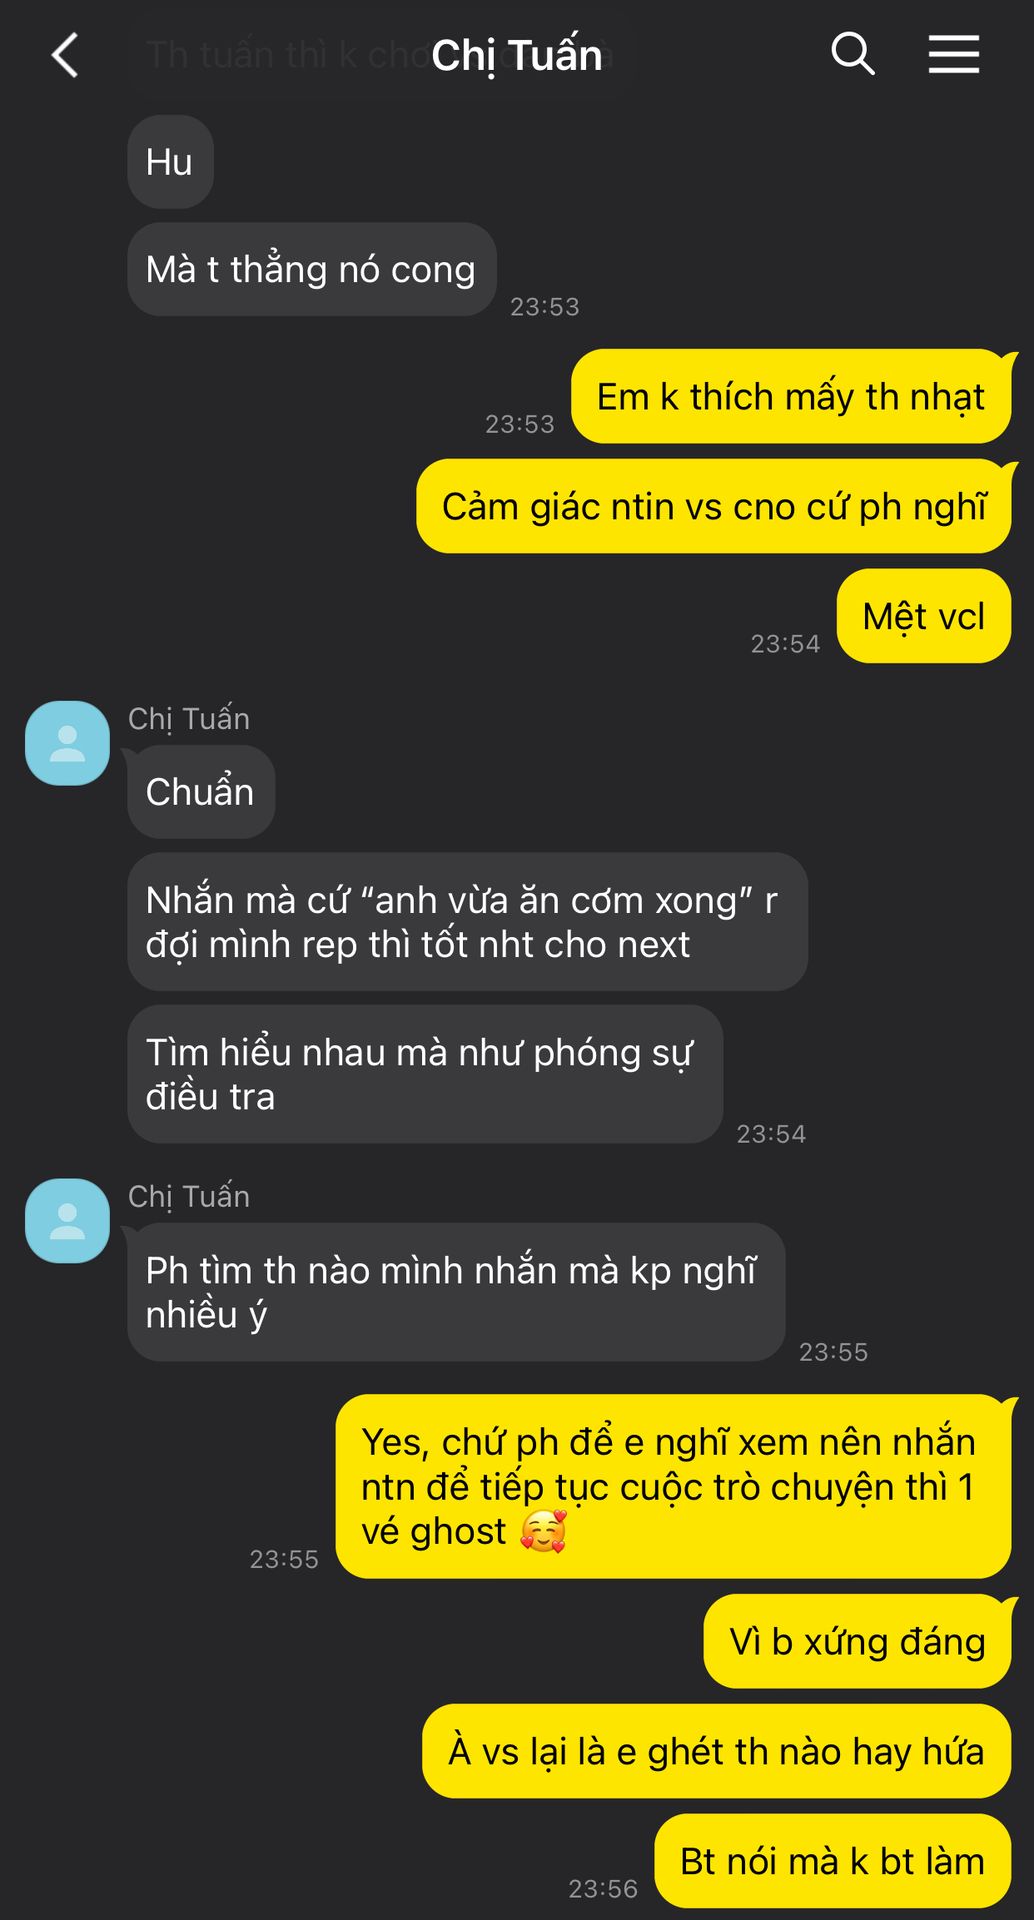Tap the back arrow icon
The width and height of the screenshot is (1034, 1920).
coord(65,55)
